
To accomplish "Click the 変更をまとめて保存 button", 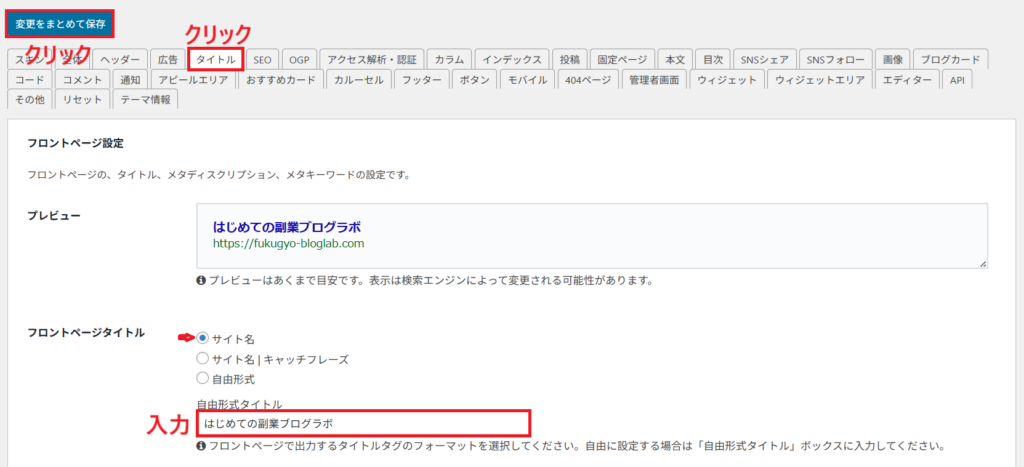I will coord(60,24).
